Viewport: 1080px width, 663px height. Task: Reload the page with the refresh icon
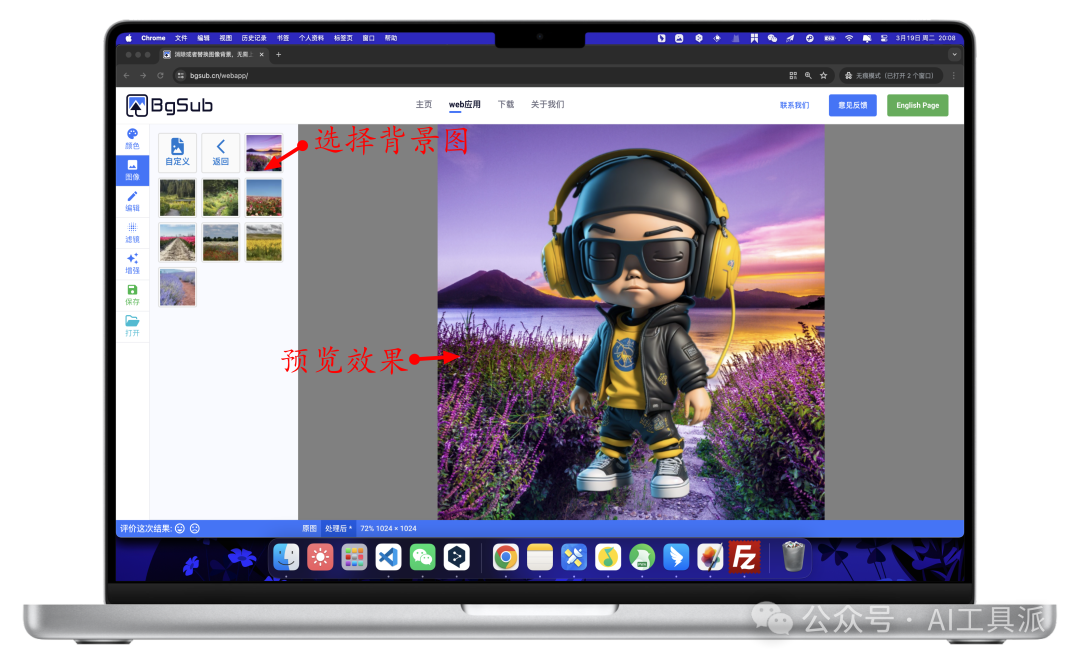tap(160, 76)
